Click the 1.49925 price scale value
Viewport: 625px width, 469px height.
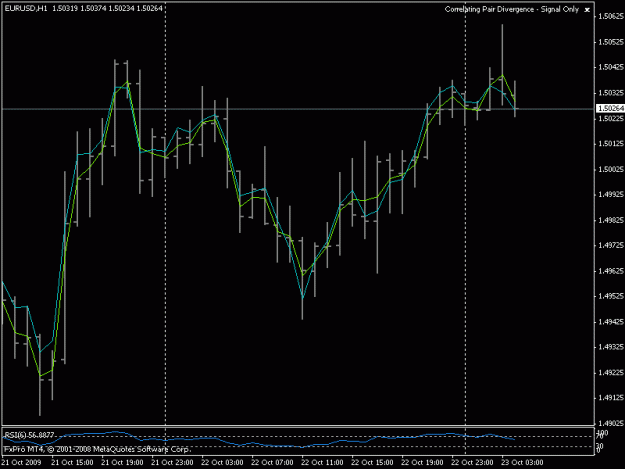coord(611,194)
